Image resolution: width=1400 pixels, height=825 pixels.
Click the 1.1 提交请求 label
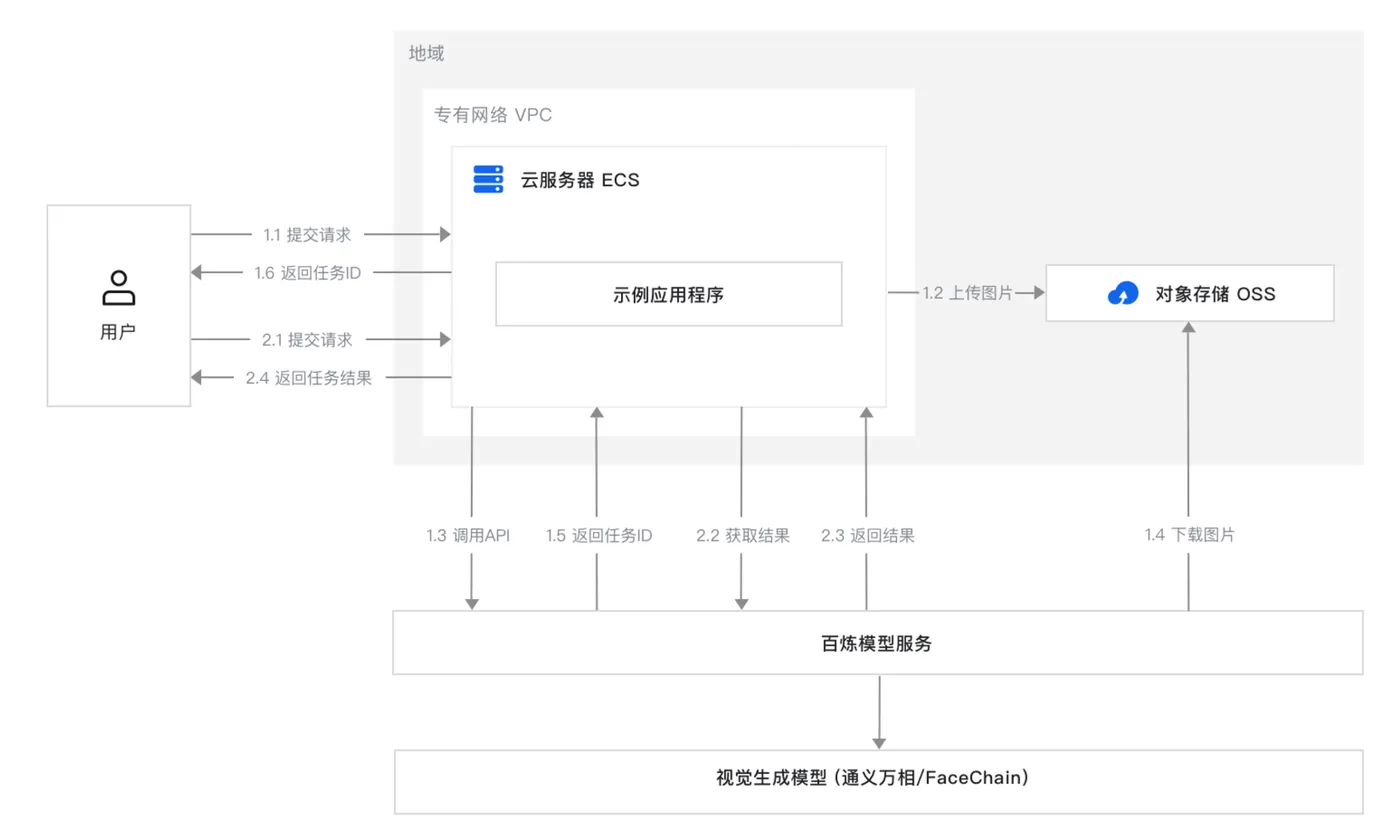(307, 235)
